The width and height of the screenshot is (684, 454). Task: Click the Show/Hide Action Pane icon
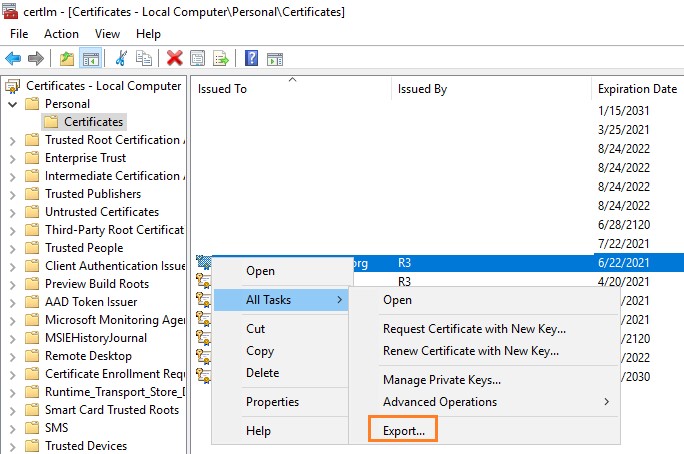(x=275, y=59)
